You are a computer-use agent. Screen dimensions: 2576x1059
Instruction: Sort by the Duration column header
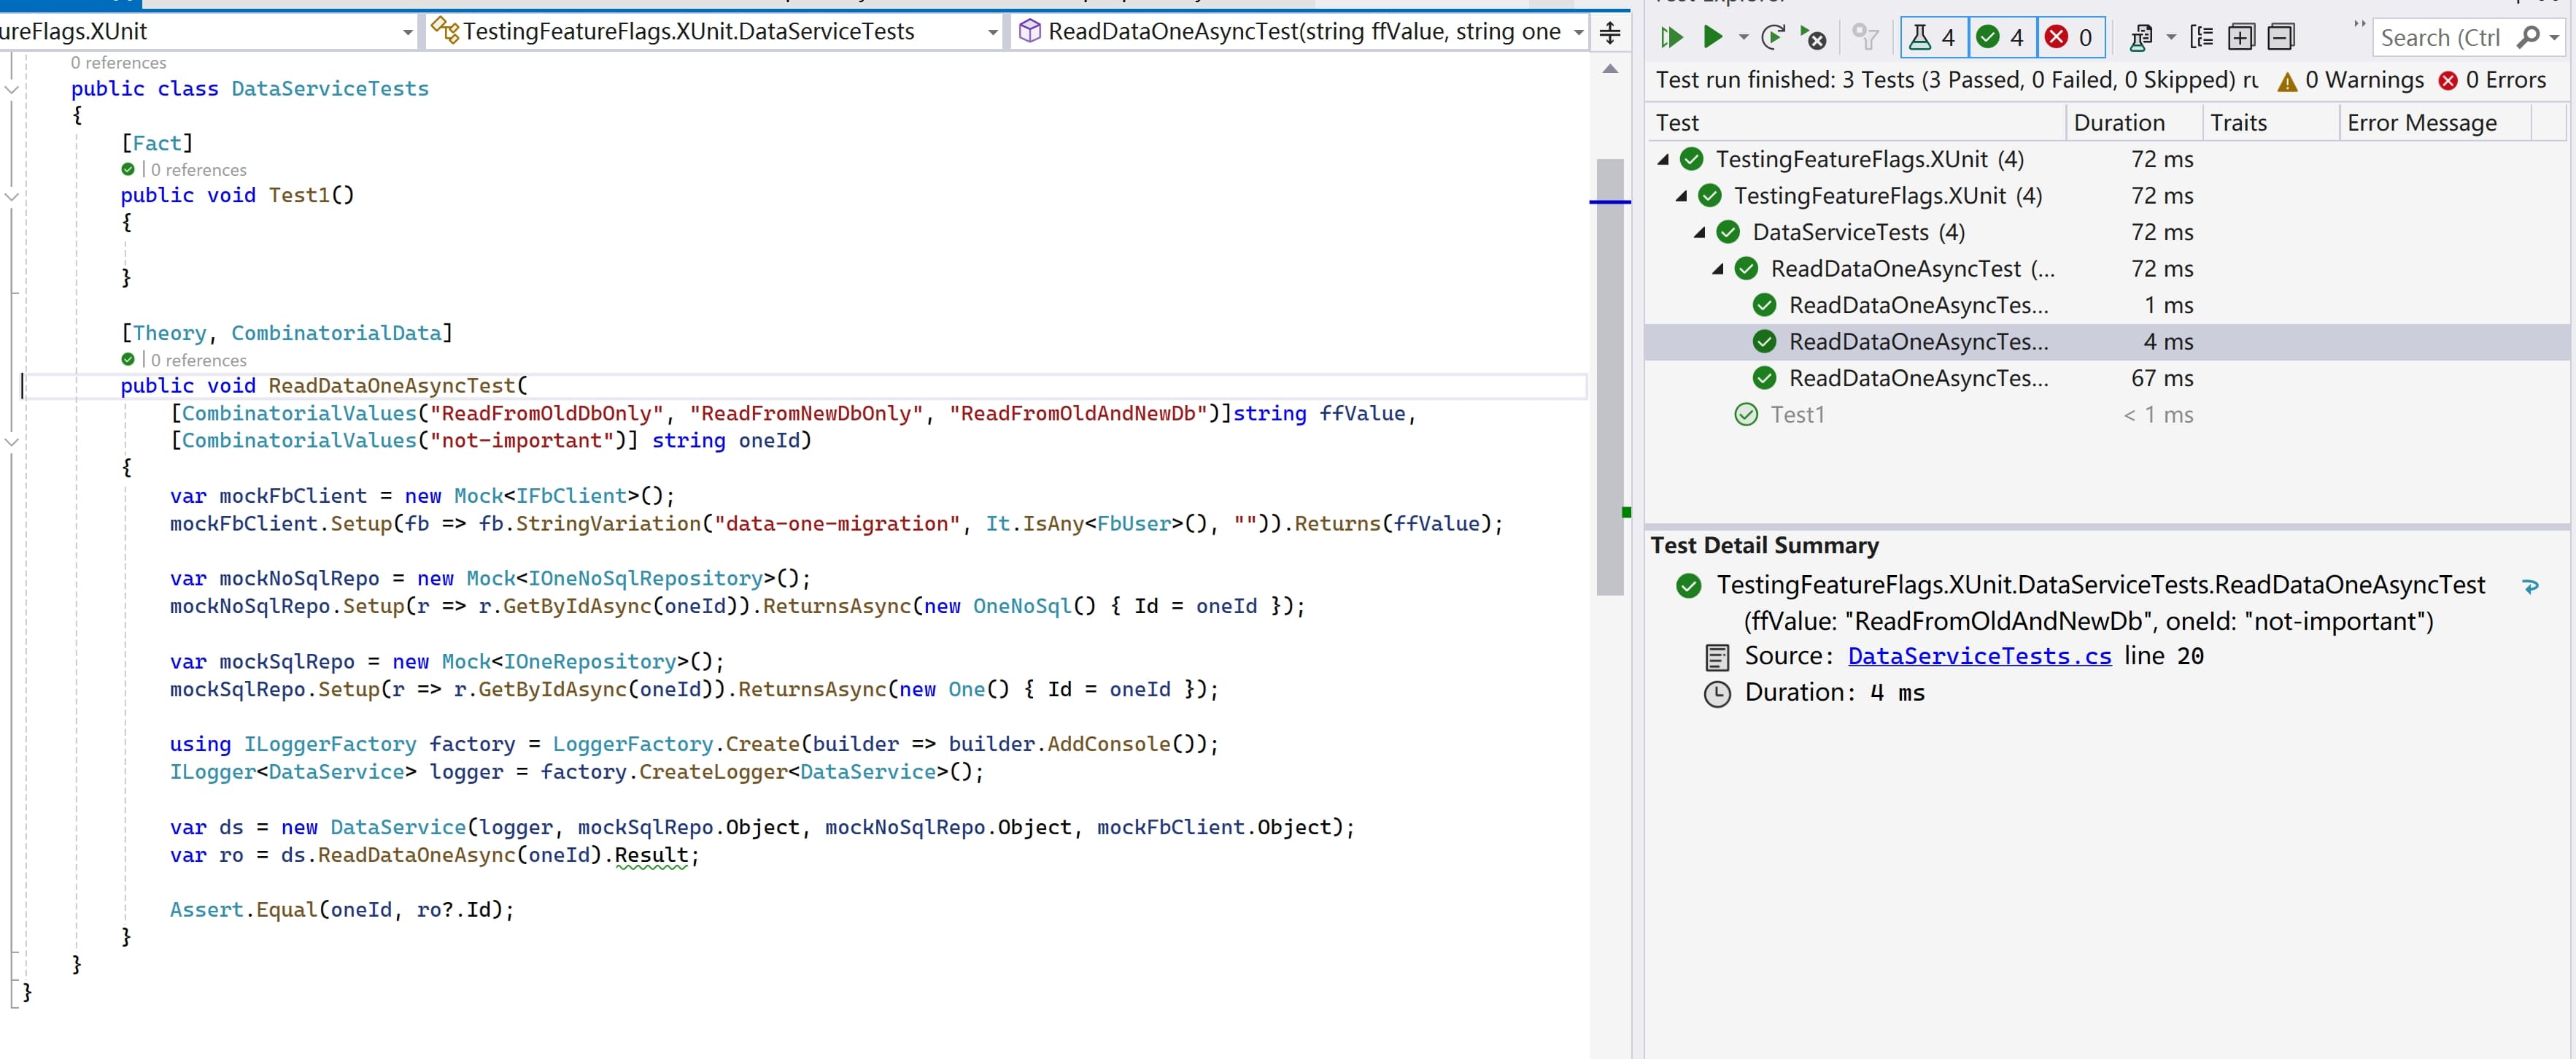2119,123
